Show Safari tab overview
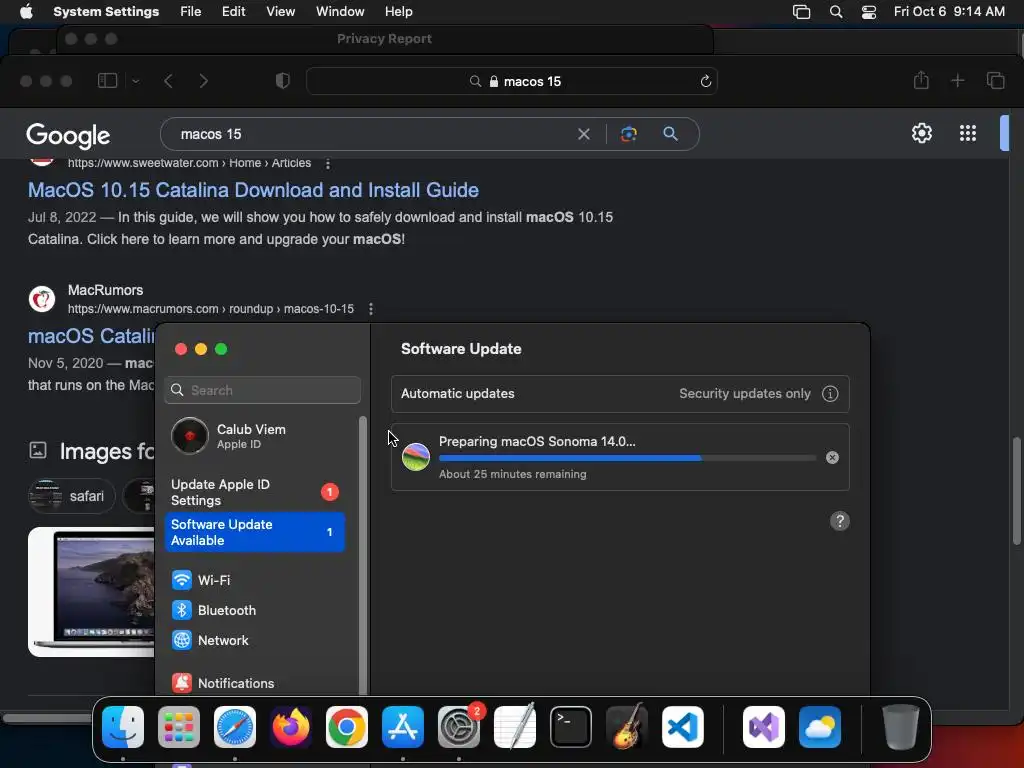The width and height of the screenshot is (1024, 768). pyautogui.click(x=996, y=81)
